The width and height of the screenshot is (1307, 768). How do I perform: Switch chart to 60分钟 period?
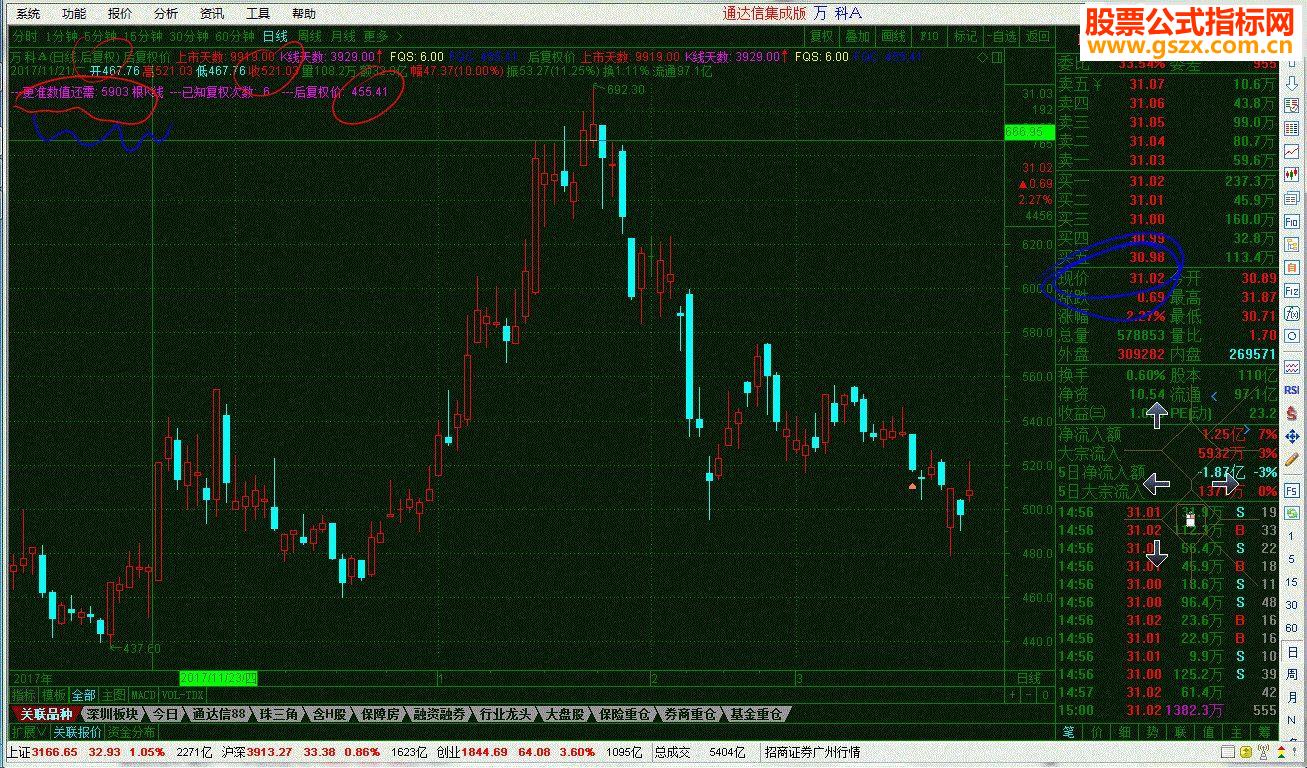coord(236,36)
